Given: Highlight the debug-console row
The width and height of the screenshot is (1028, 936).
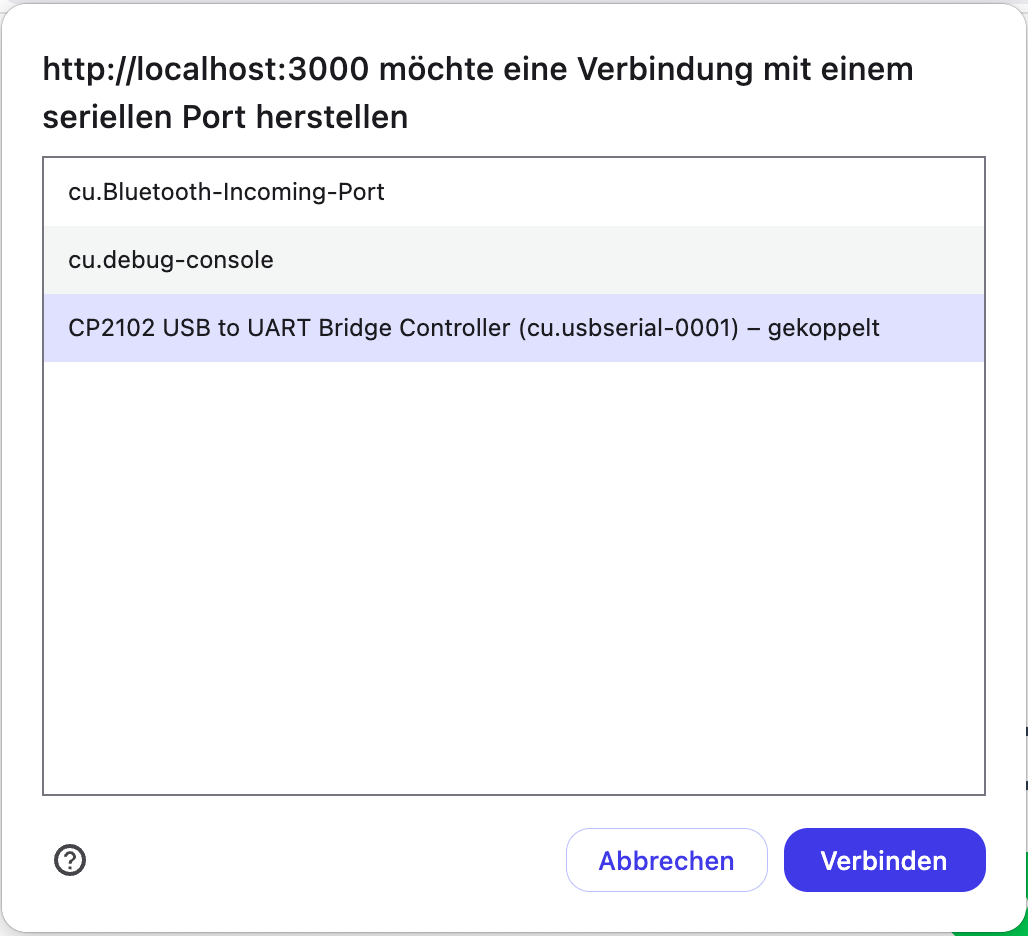Looking at the screenshot, I should [514, 260].
